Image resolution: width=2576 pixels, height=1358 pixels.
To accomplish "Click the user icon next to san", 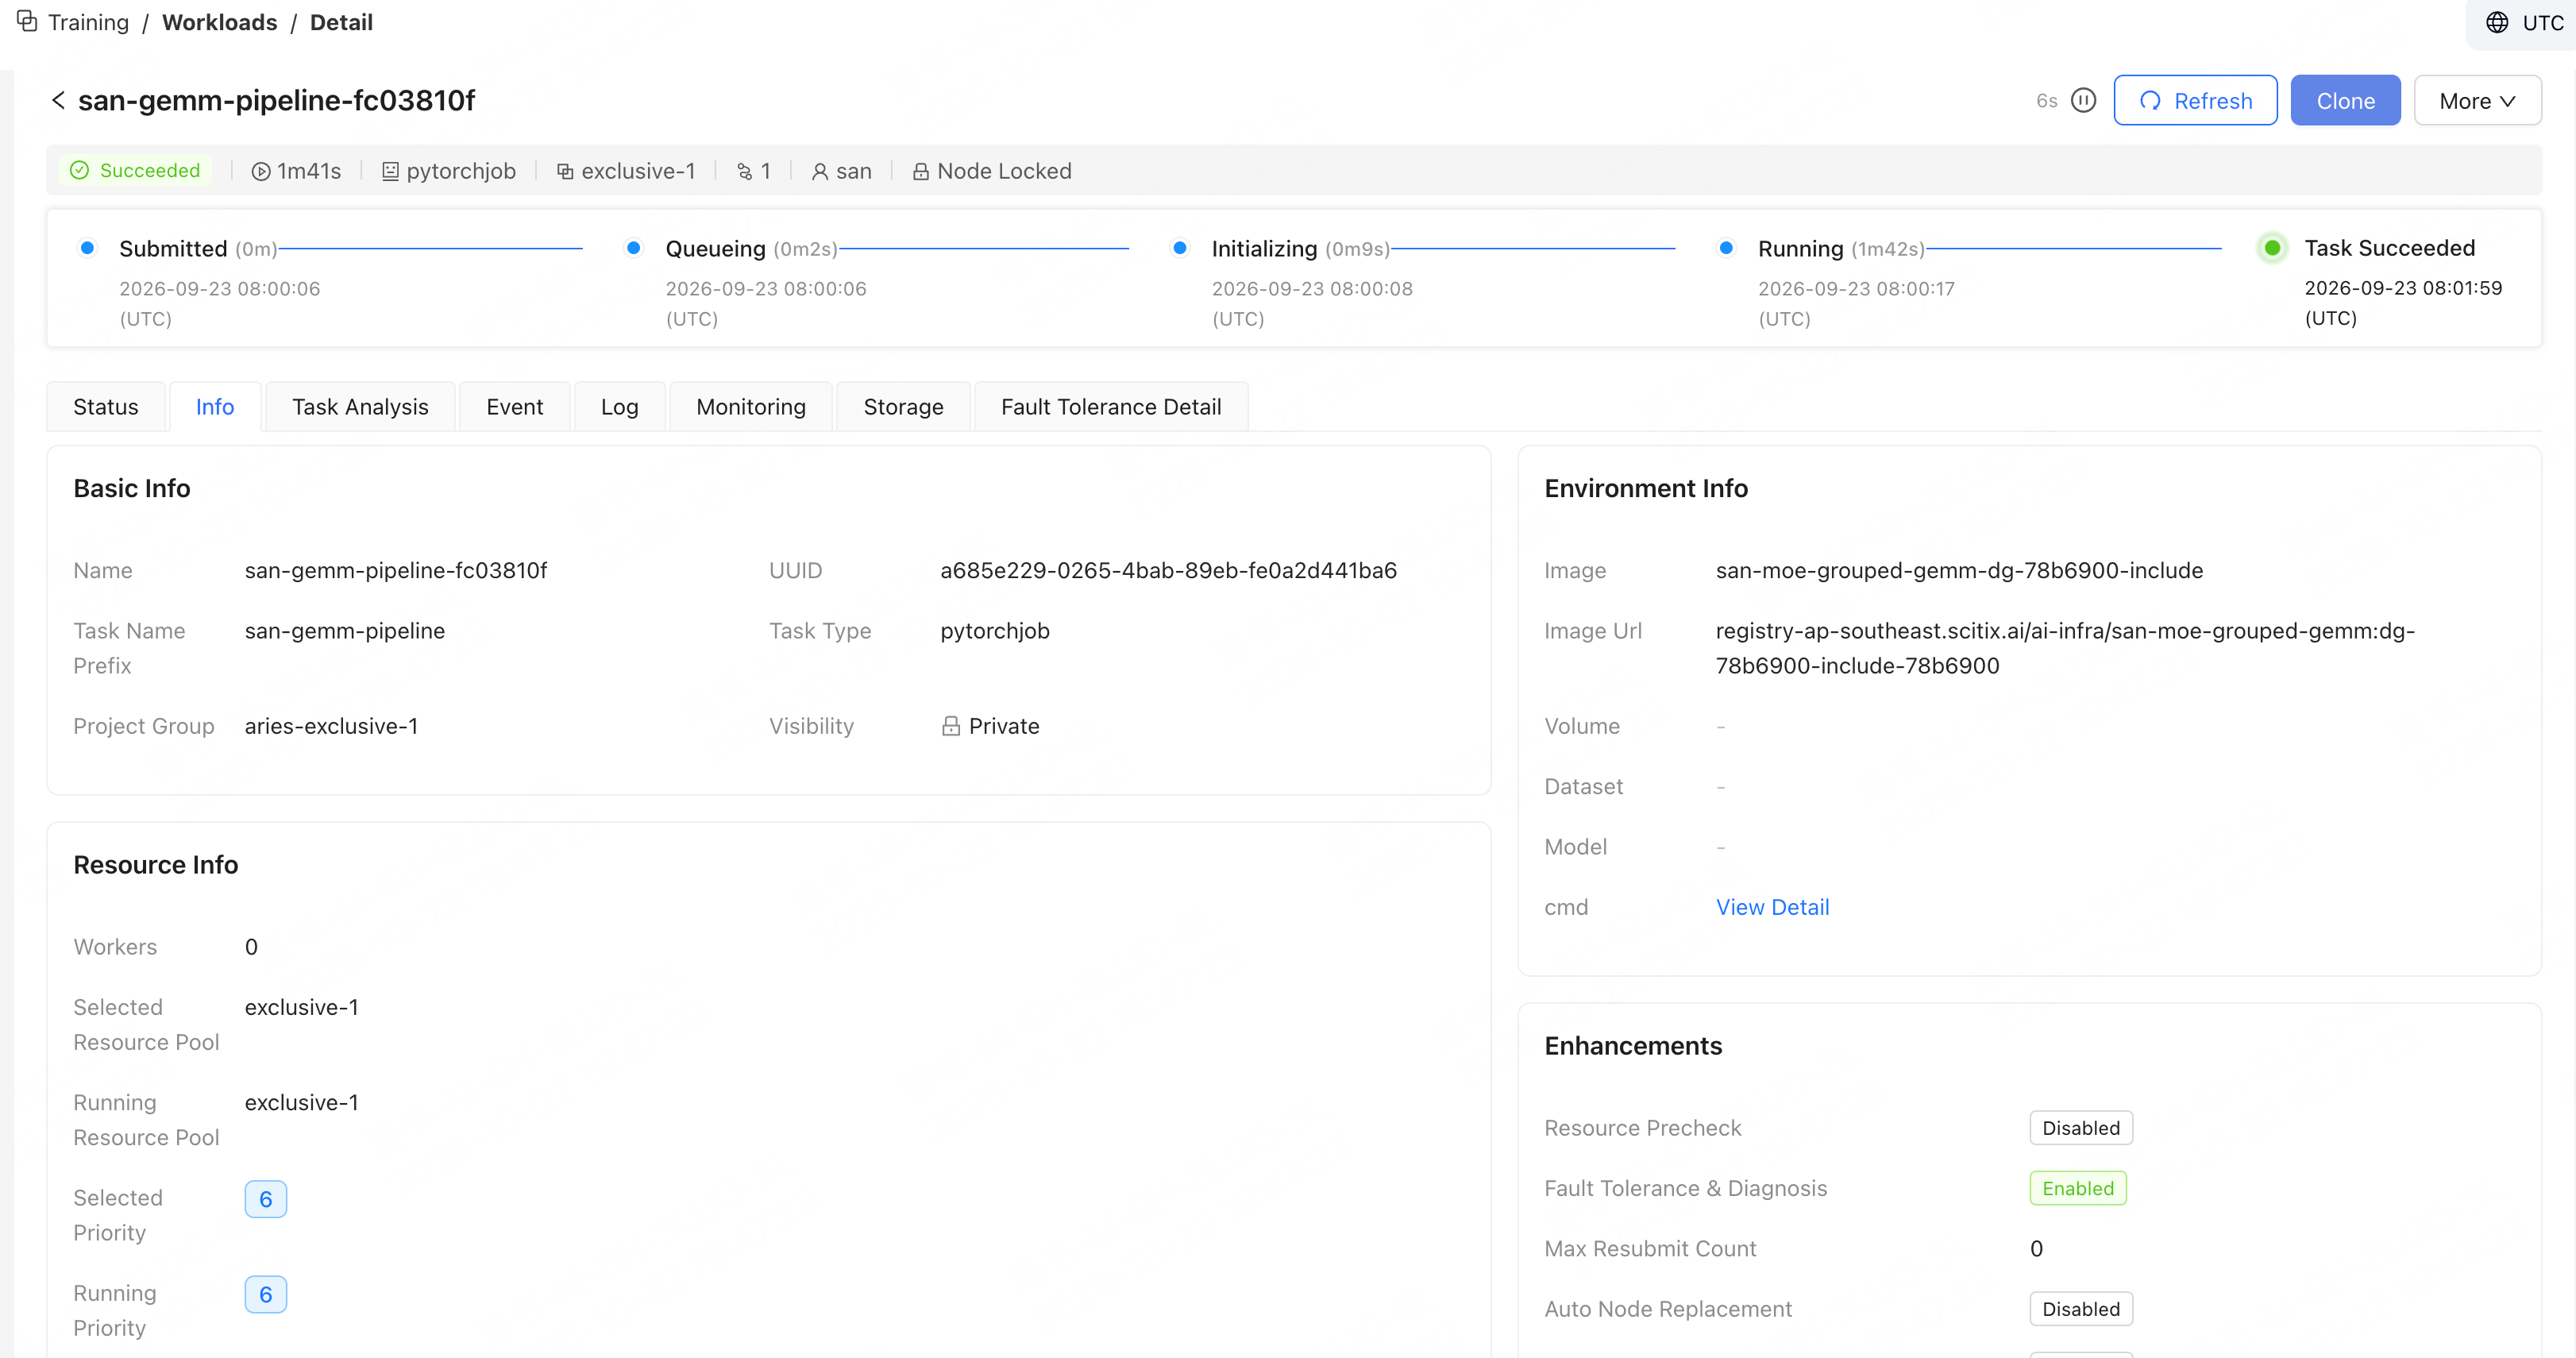I will tap(820, 171).
